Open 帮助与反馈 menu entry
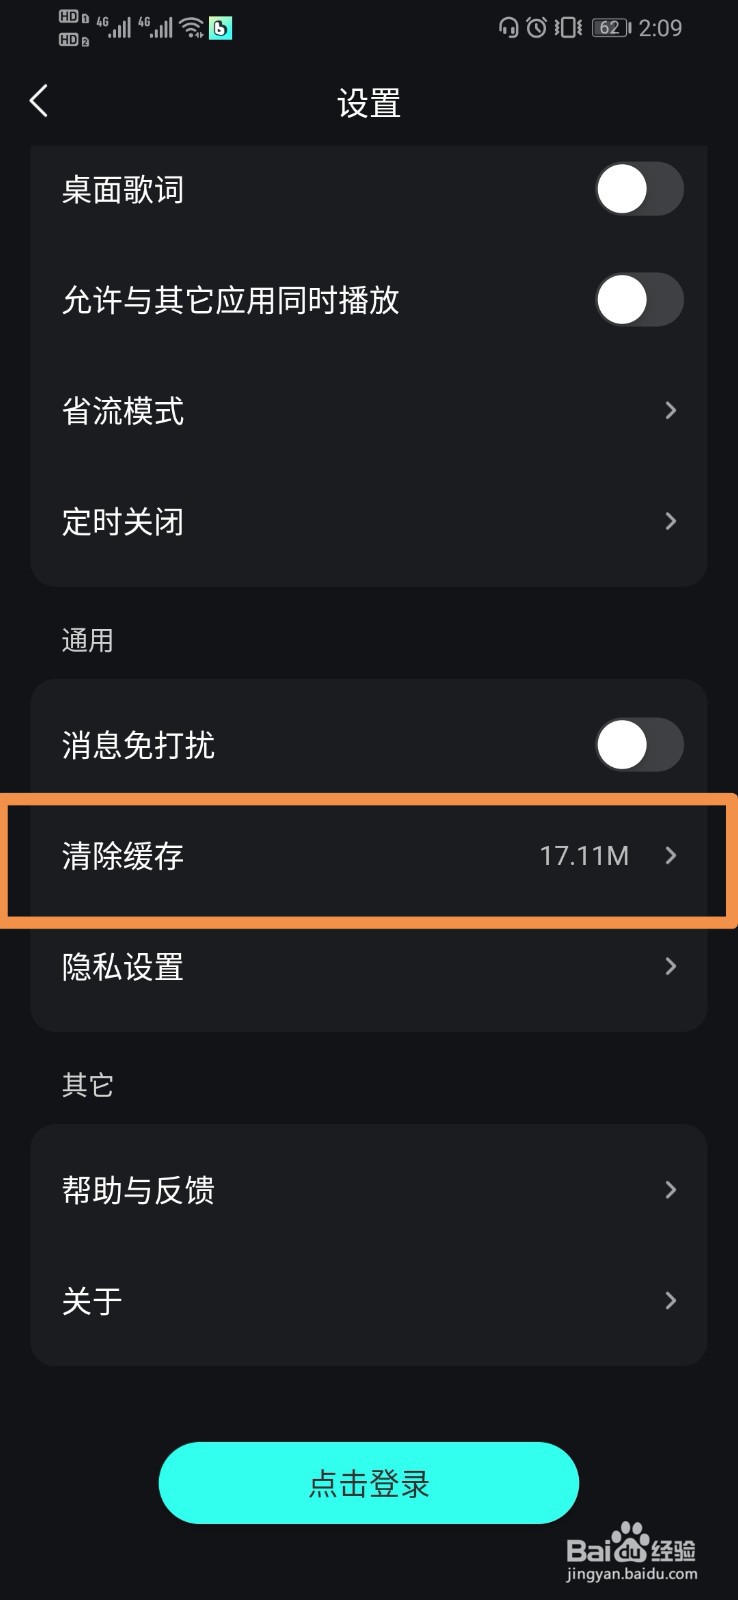The height and width of the screenshot is (1600, 738). click(369, 1190)
